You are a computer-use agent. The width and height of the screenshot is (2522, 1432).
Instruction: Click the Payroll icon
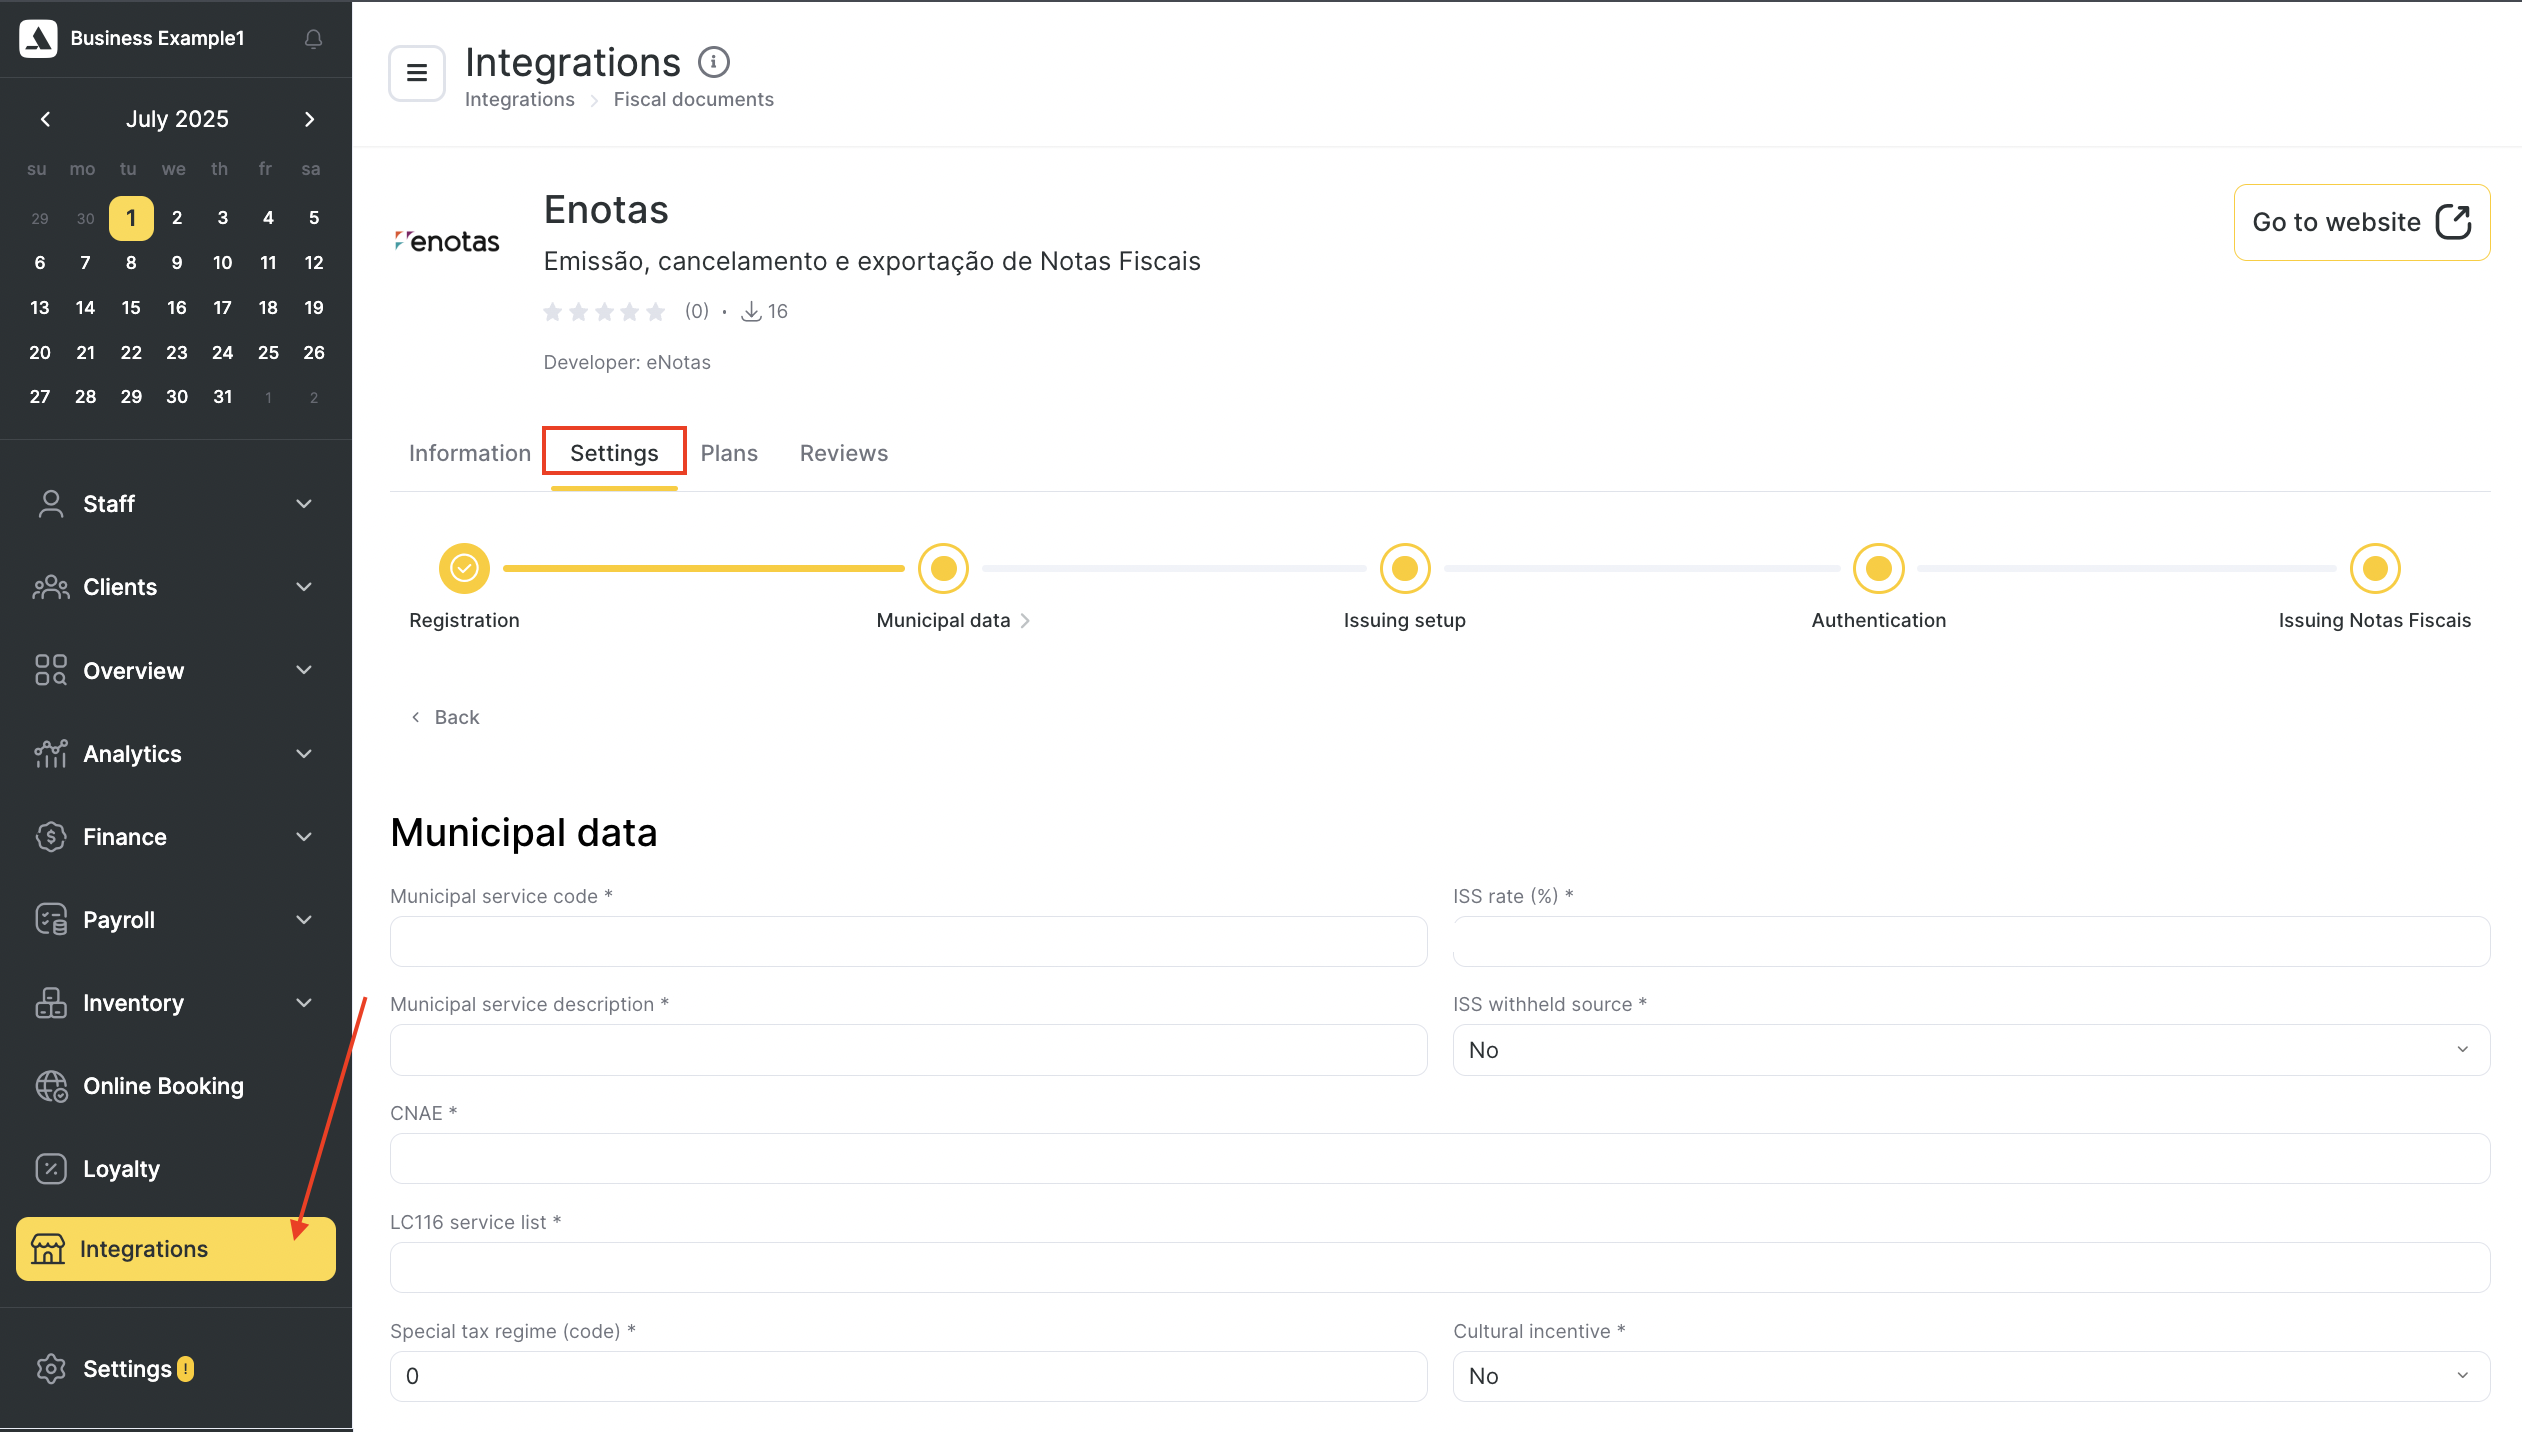(50, 919)
